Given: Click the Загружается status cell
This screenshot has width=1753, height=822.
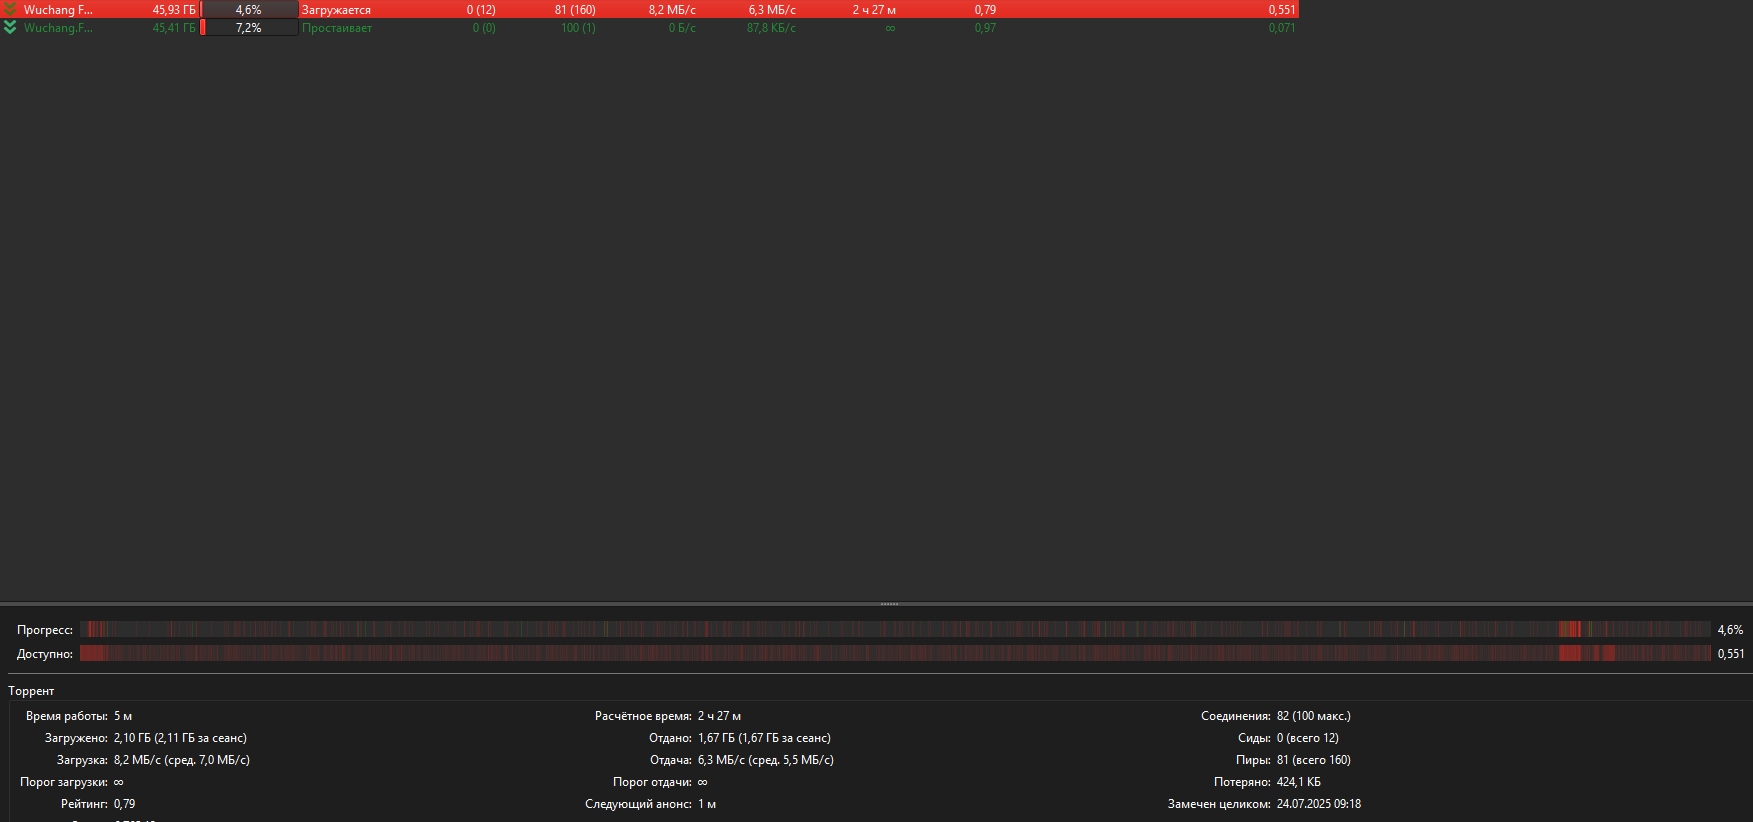Looking at the screenshot, I should click(336, 9).
